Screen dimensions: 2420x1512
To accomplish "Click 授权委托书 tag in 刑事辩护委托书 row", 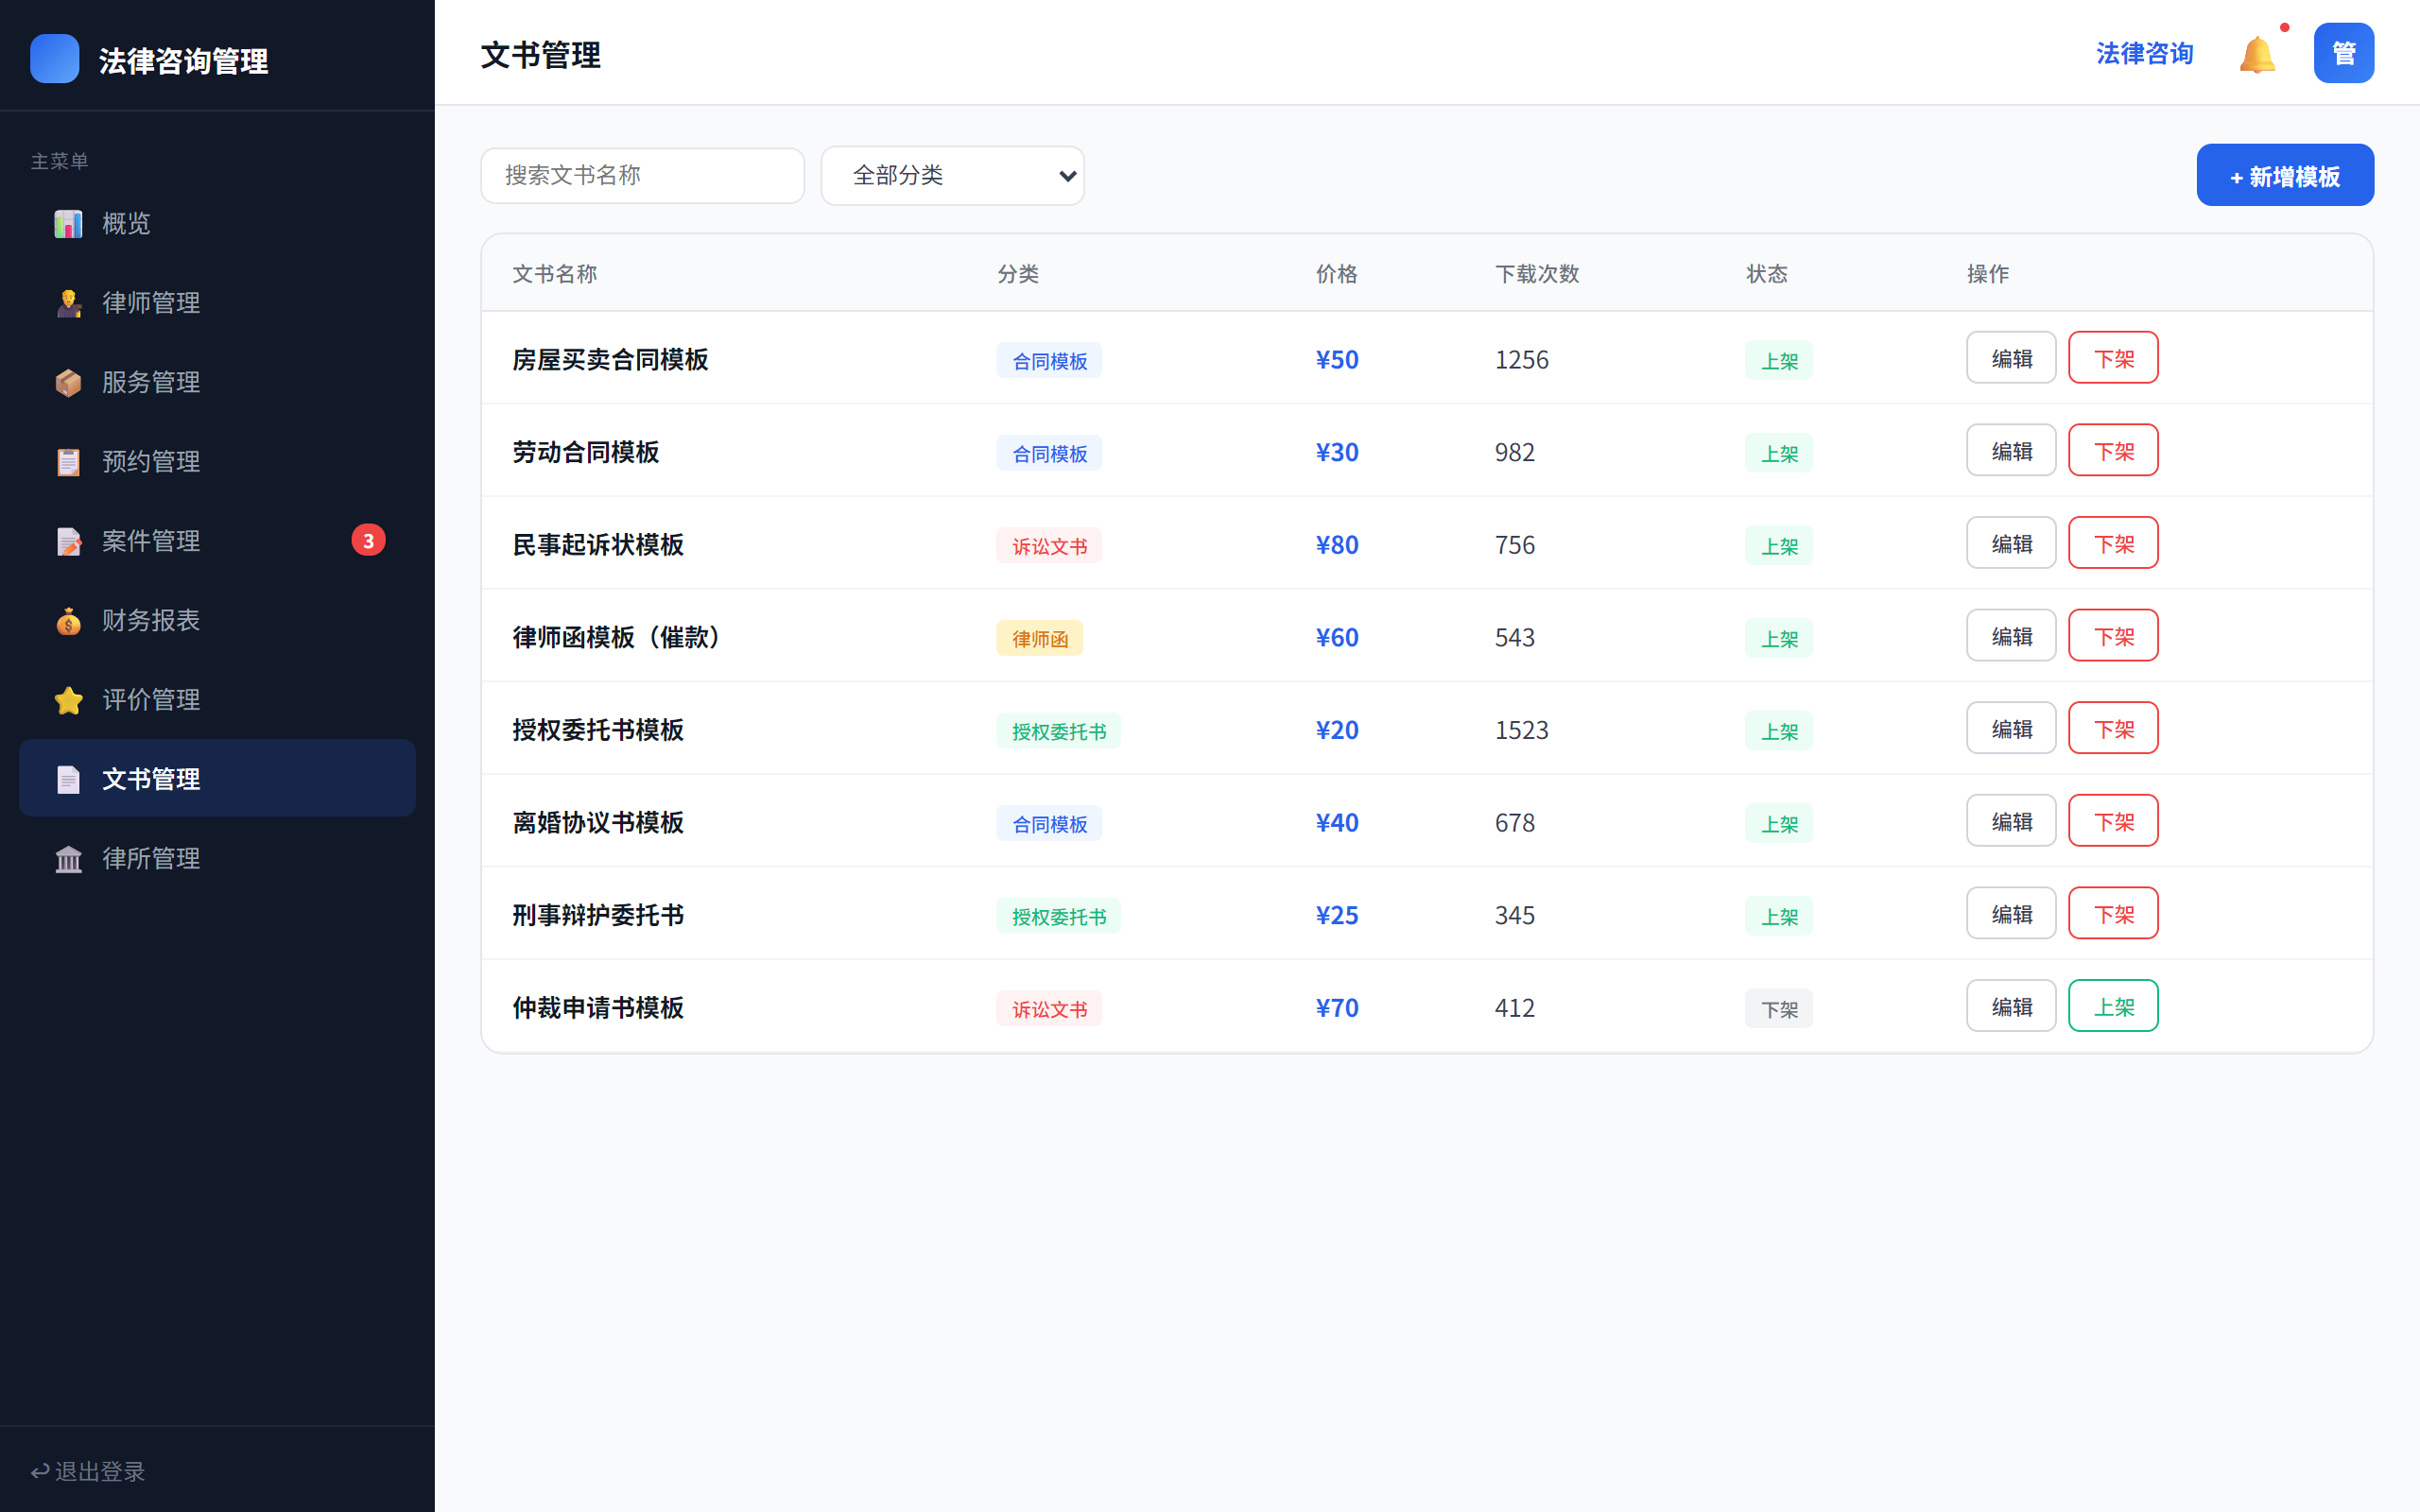I will tap(1058, 916).
